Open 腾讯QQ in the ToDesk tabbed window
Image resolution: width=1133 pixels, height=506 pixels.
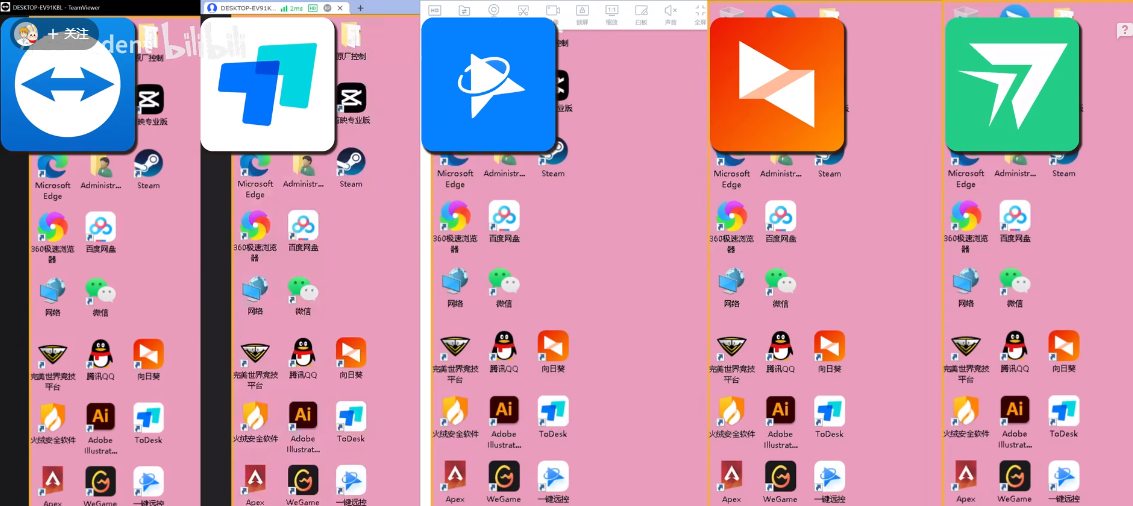click(303, 359)
